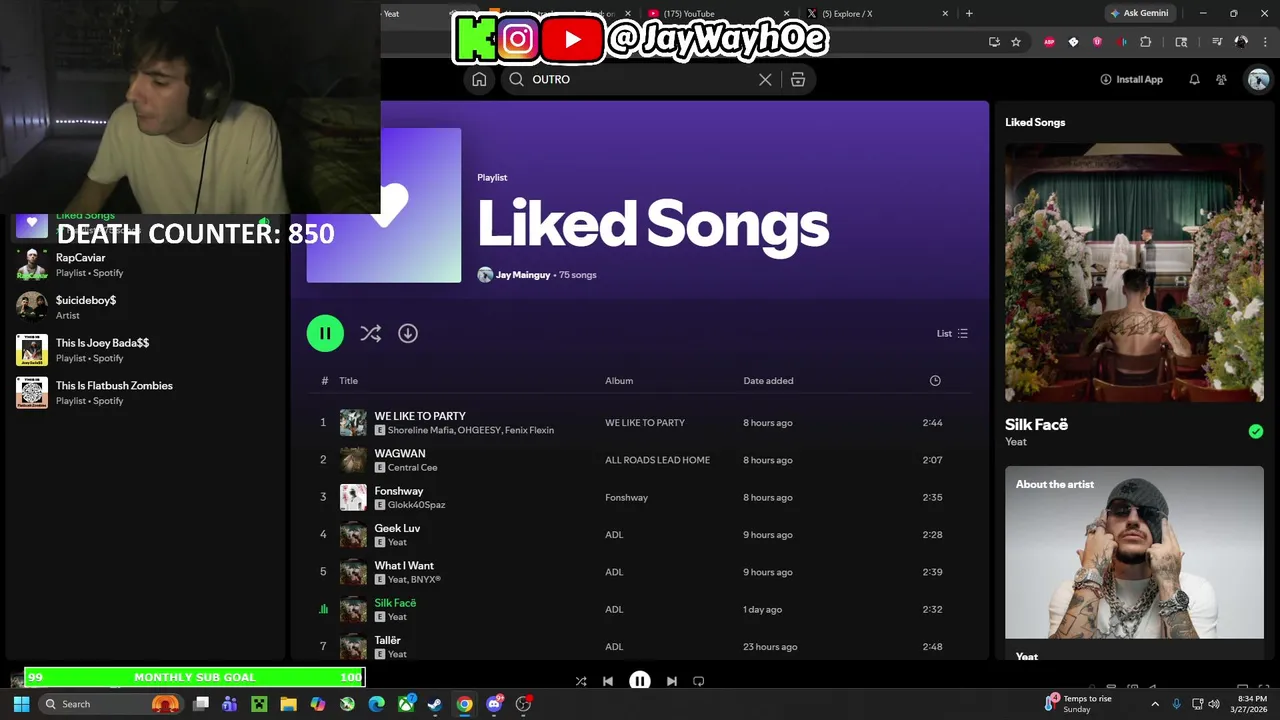
Task: Open RapCaviar playlist in sidebar
Action: pos(146,265)
